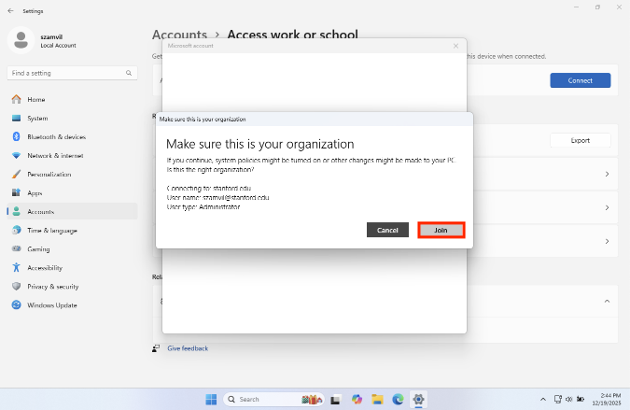
Task: Open Bluetooth & devices settings
Action: pyautogui.click(x=72, y=137)
